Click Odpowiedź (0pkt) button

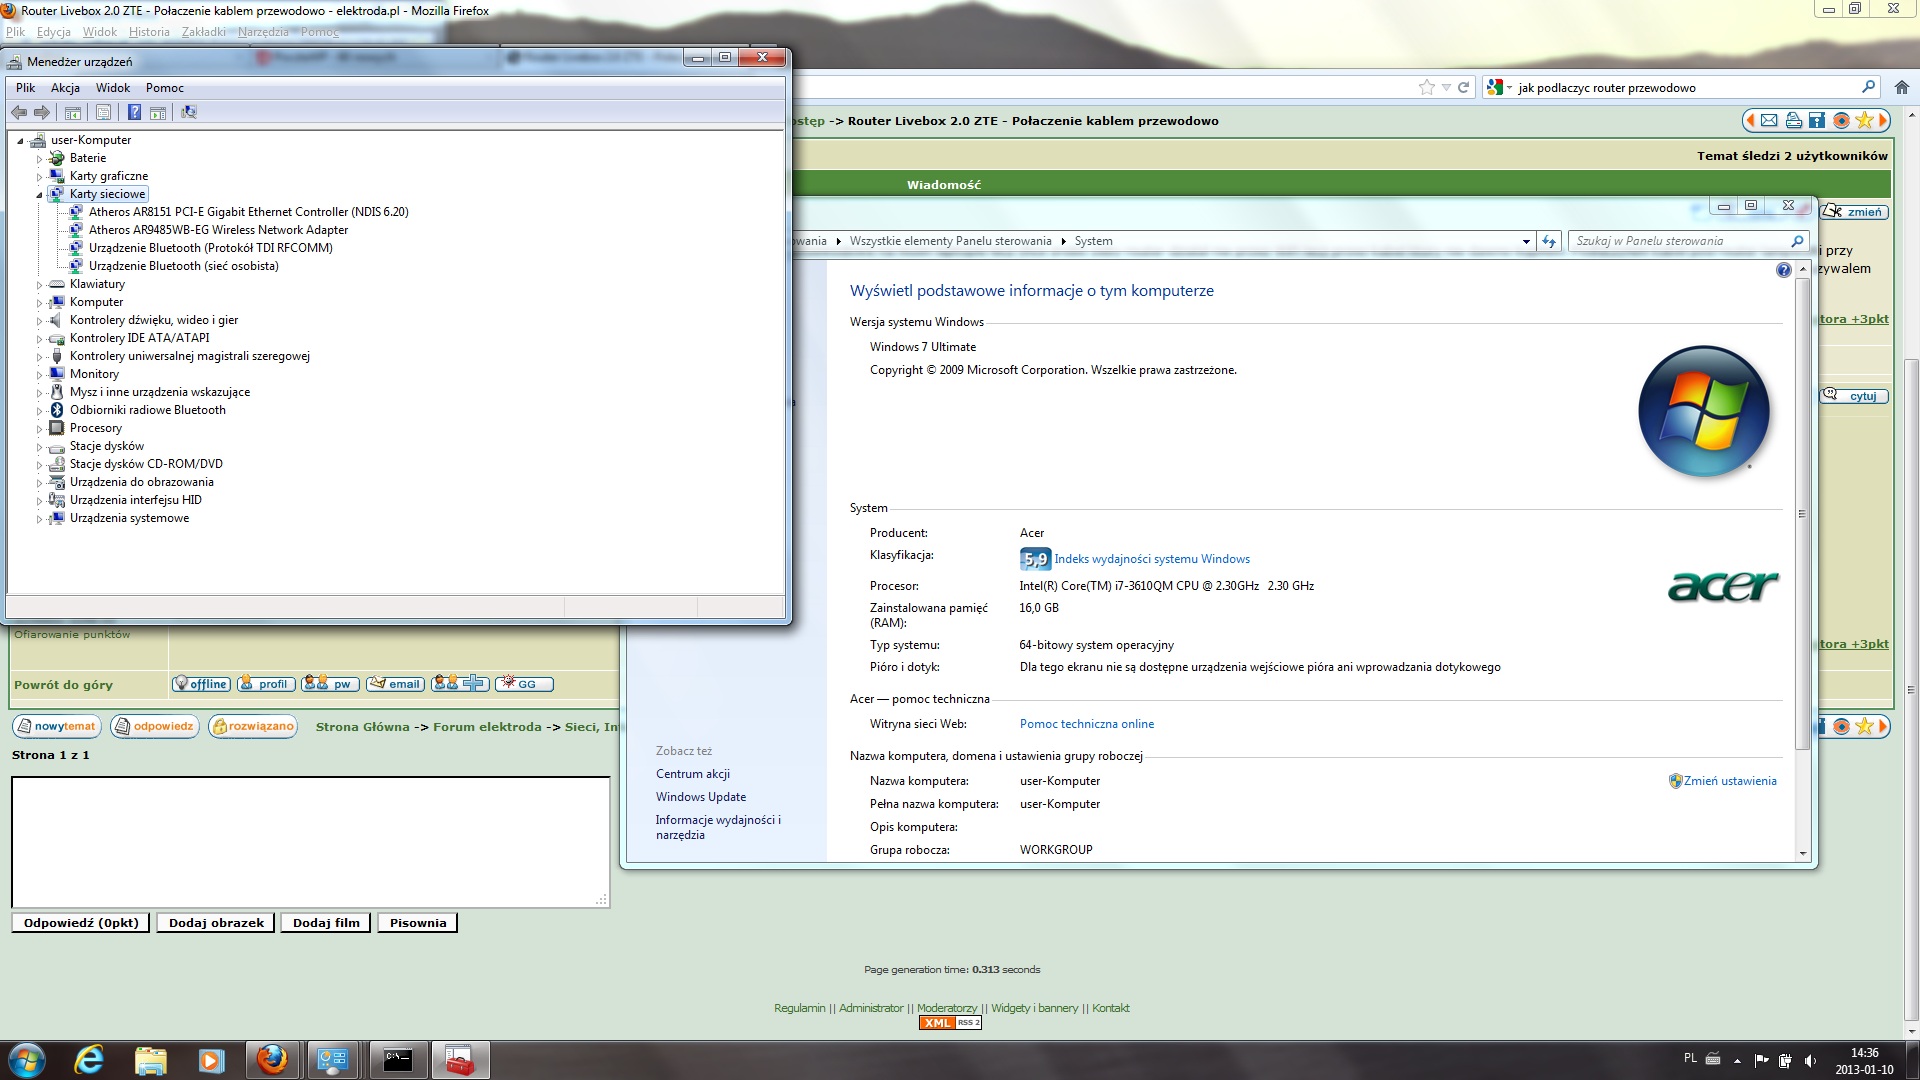(x=81, y=923)
